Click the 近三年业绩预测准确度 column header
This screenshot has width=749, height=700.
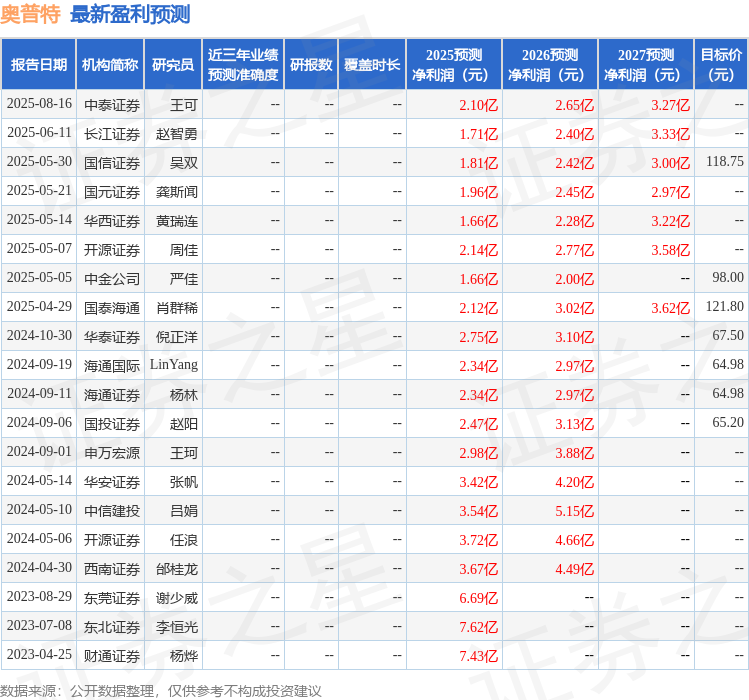[243, 65]
